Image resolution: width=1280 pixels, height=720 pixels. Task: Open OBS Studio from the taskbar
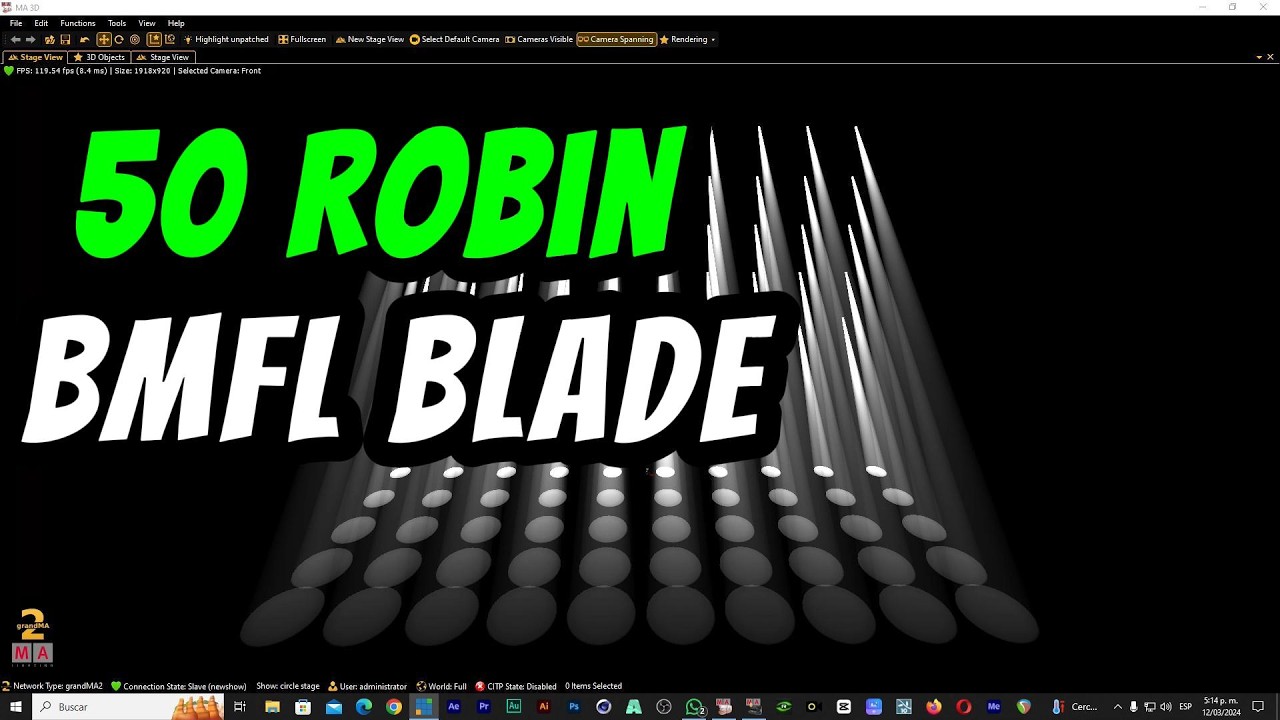click(664, 707)
